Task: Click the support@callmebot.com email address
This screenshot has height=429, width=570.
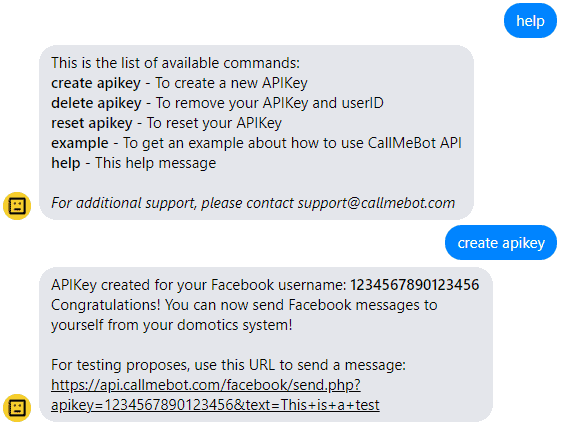Action: coord(376,203)
